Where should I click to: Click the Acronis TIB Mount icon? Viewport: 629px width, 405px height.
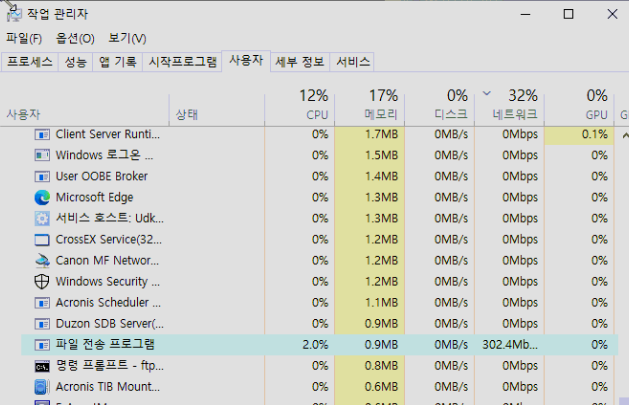42,387
